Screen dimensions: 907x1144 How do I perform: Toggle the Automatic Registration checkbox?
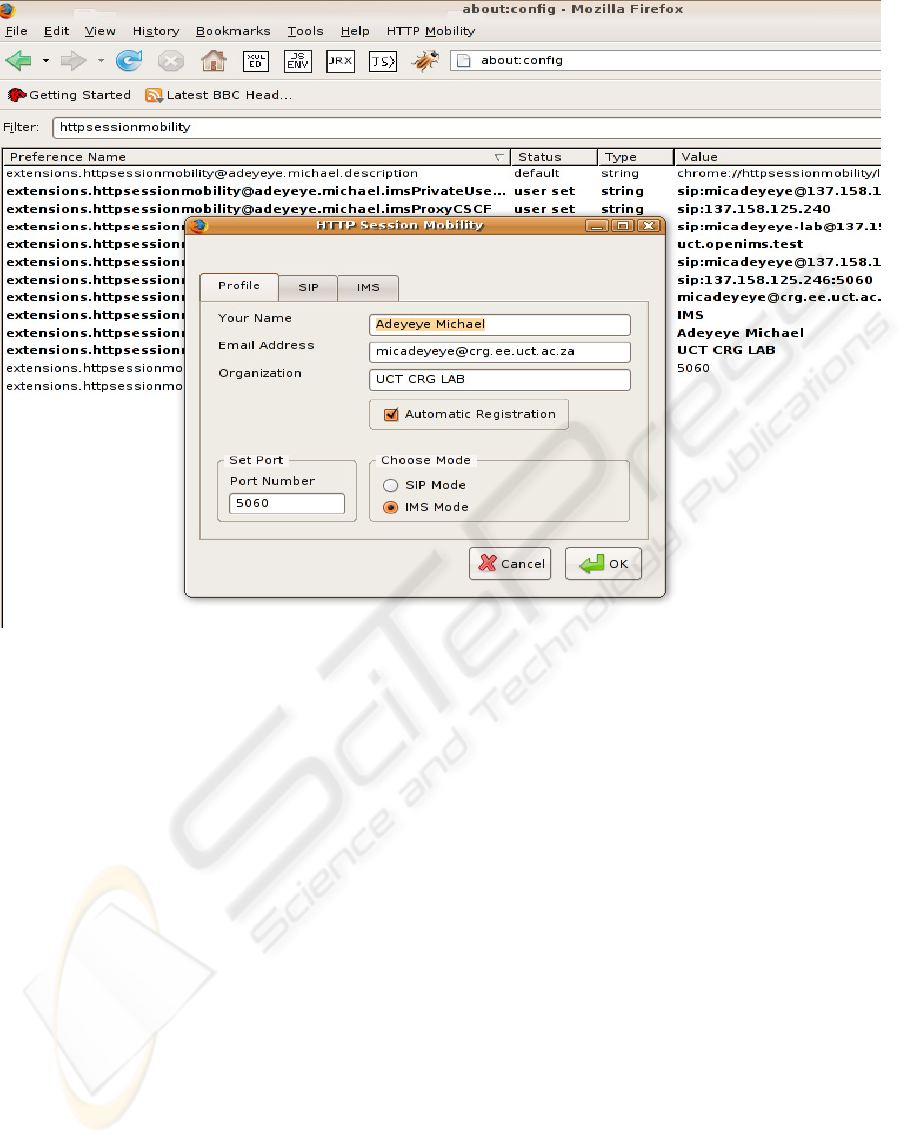(388, 414)
